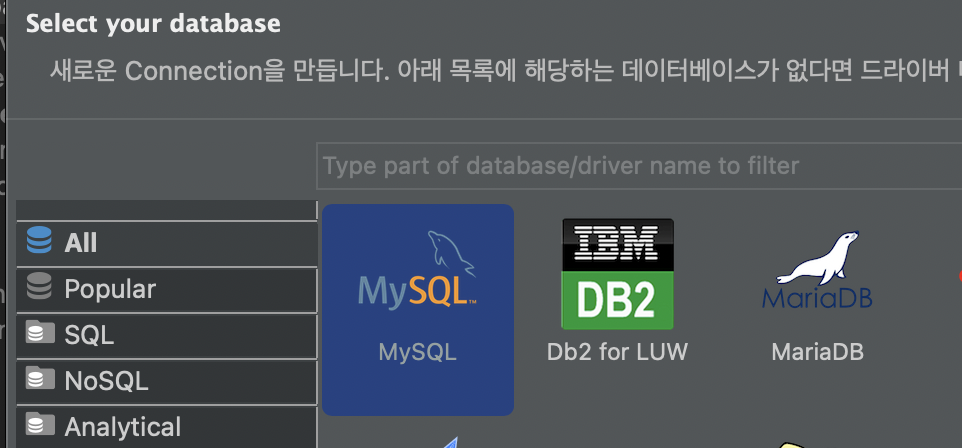Select the MySQL database tile
The width and height of the screenshot is (962, 448).
418,310
